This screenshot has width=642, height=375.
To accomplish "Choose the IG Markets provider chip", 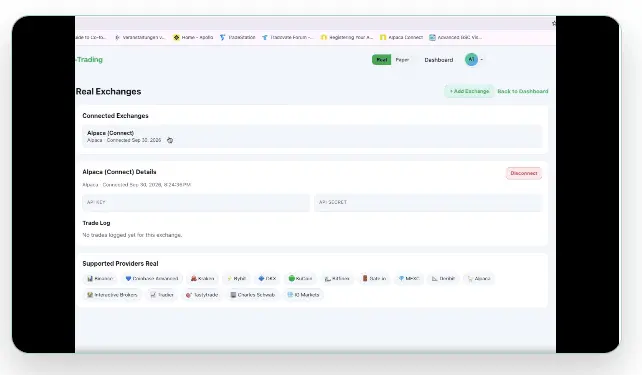I will 303,295.
